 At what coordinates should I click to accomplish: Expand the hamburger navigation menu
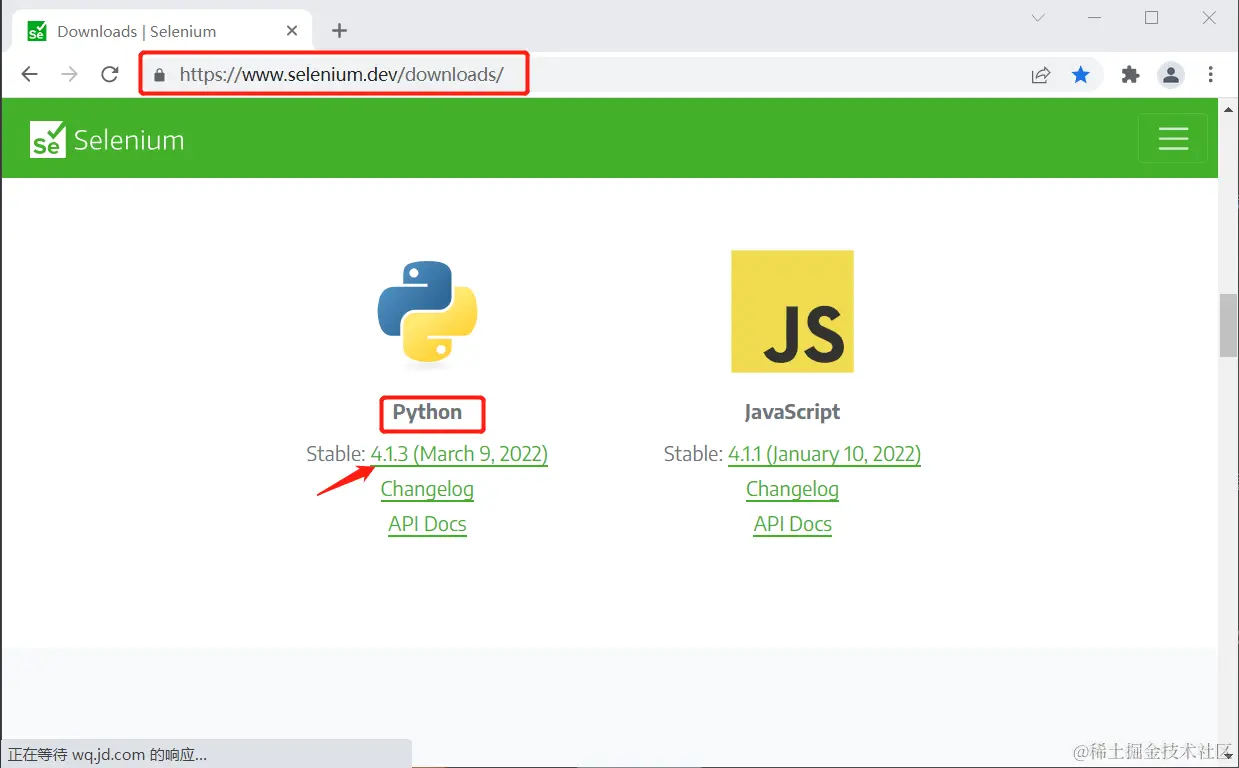click(1173, 138)
